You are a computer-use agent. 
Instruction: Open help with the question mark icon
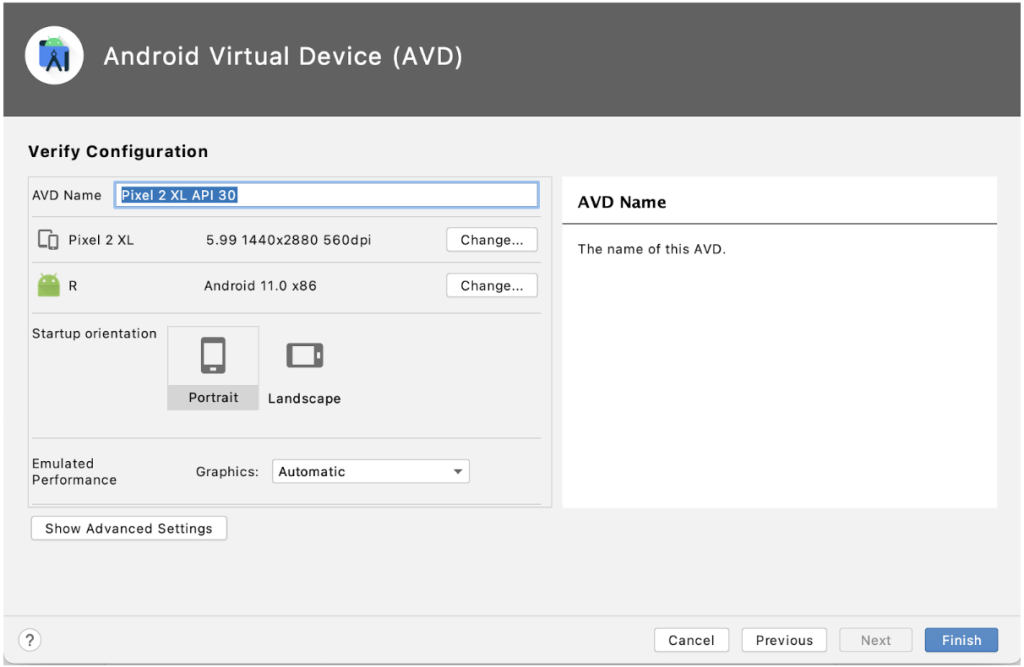(30, 640)
